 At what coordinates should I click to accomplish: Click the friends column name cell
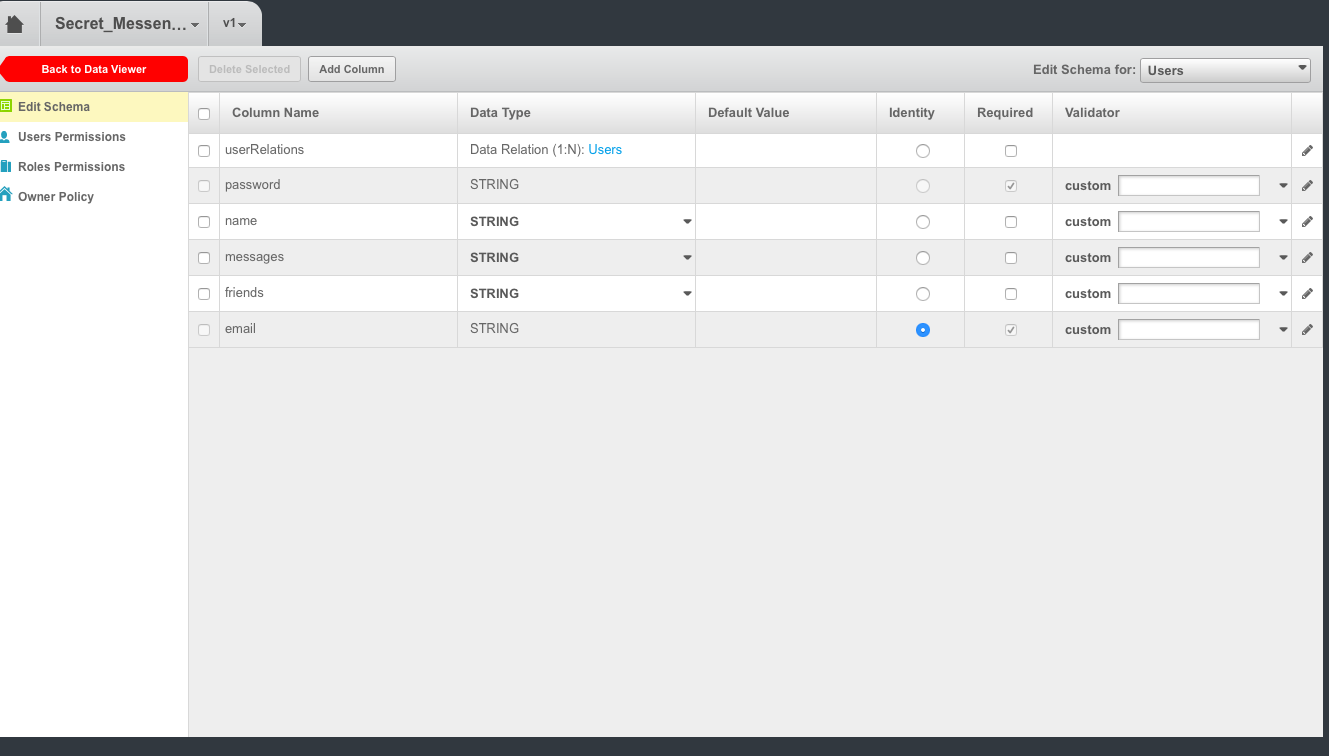[339, 293]
